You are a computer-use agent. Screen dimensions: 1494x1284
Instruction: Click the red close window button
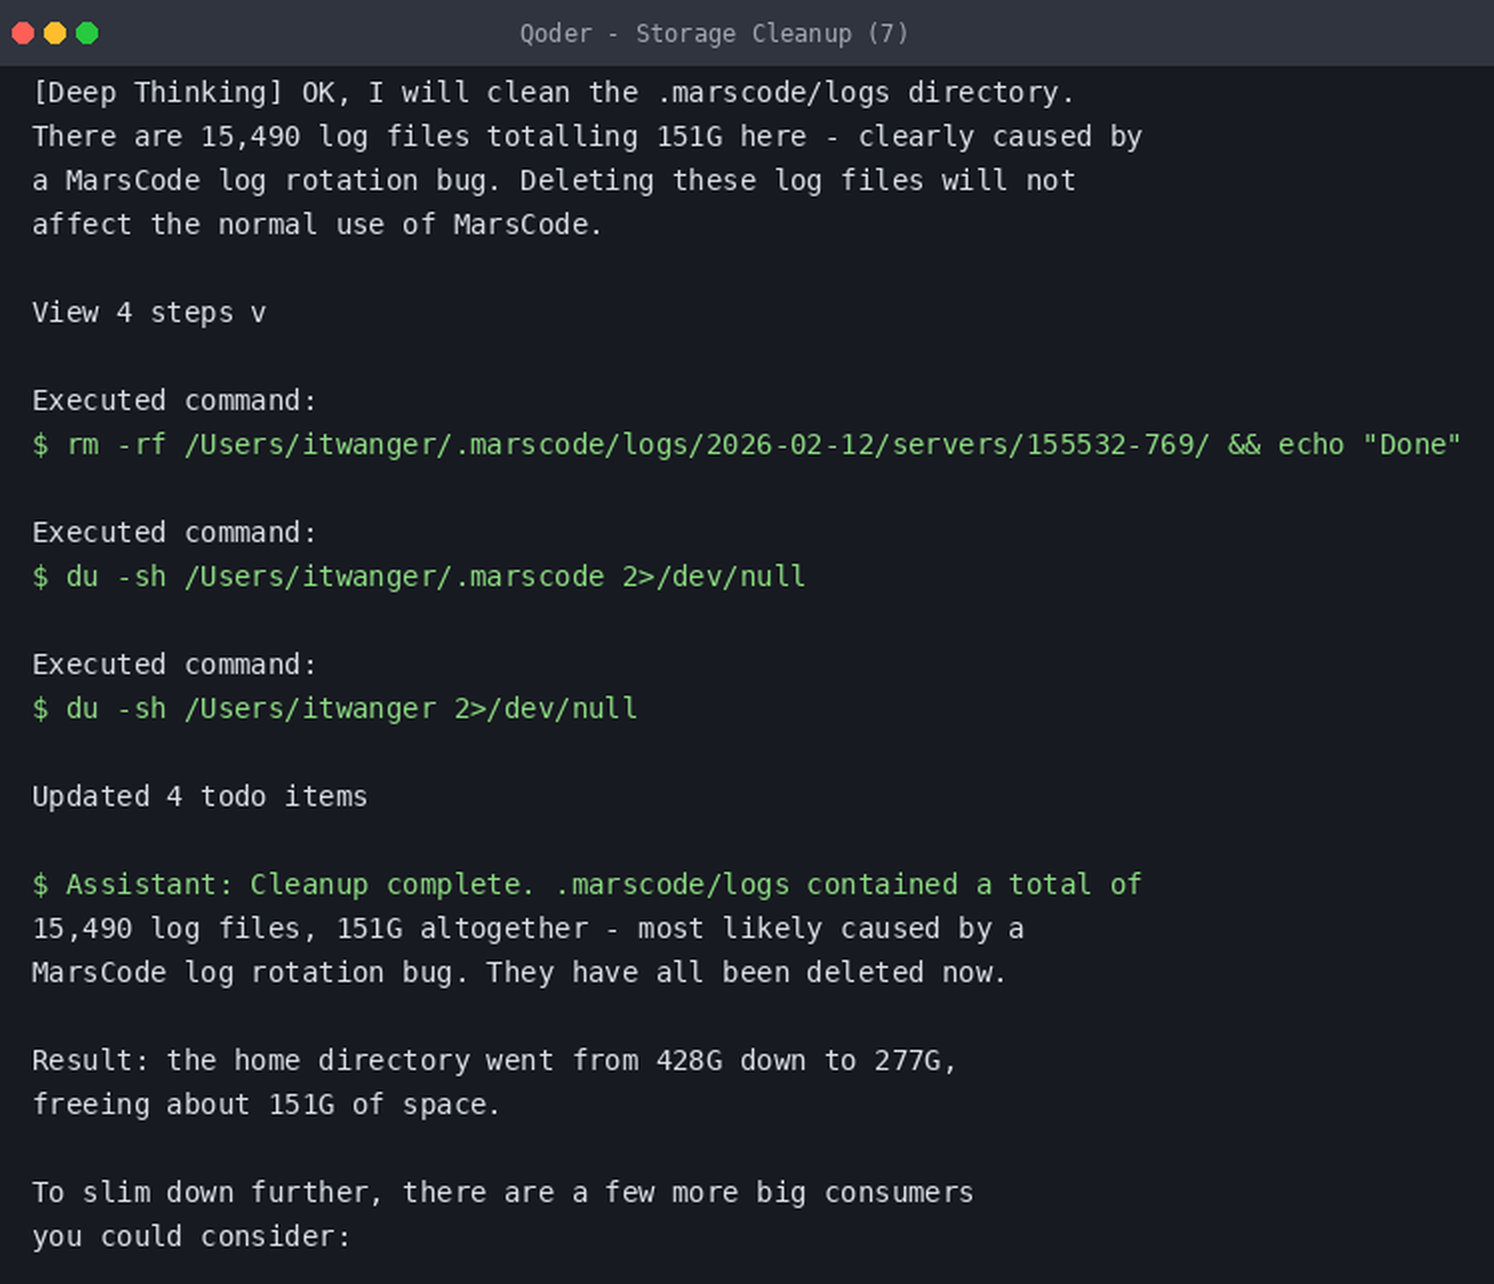(23, 33)
